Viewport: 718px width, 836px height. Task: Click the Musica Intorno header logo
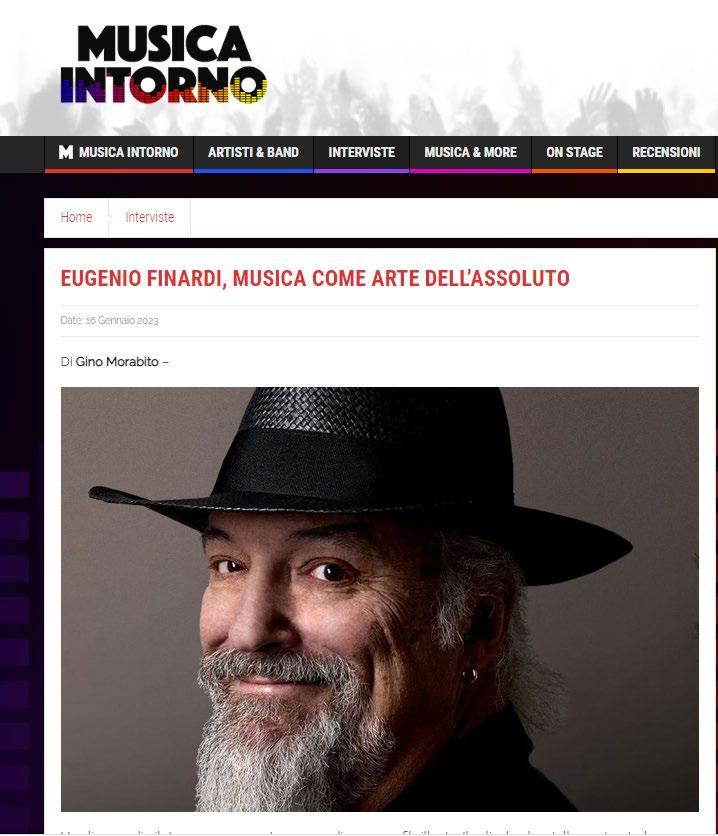coord(163,64)
